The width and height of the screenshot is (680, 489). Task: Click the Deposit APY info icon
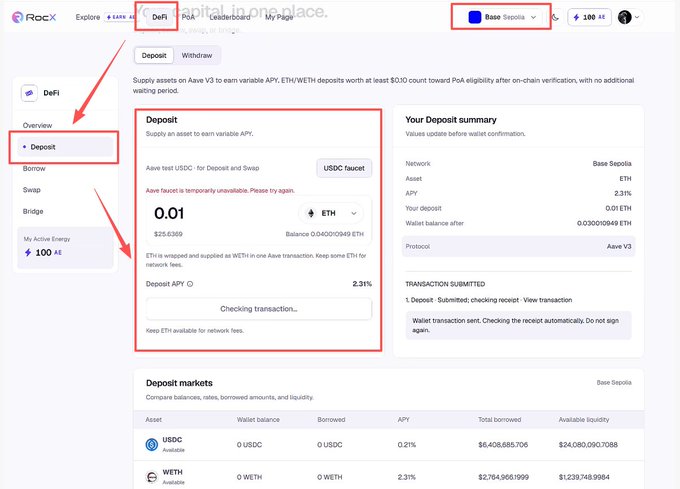point(190,284)
